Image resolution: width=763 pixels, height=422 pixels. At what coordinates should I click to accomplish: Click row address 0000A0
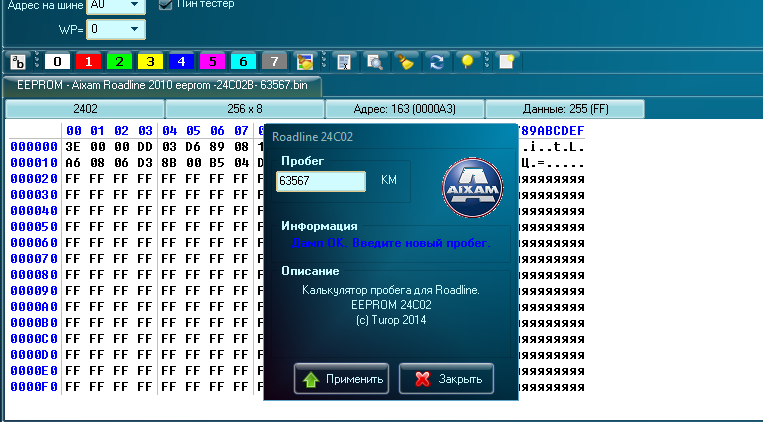click(x=34, y=307)
